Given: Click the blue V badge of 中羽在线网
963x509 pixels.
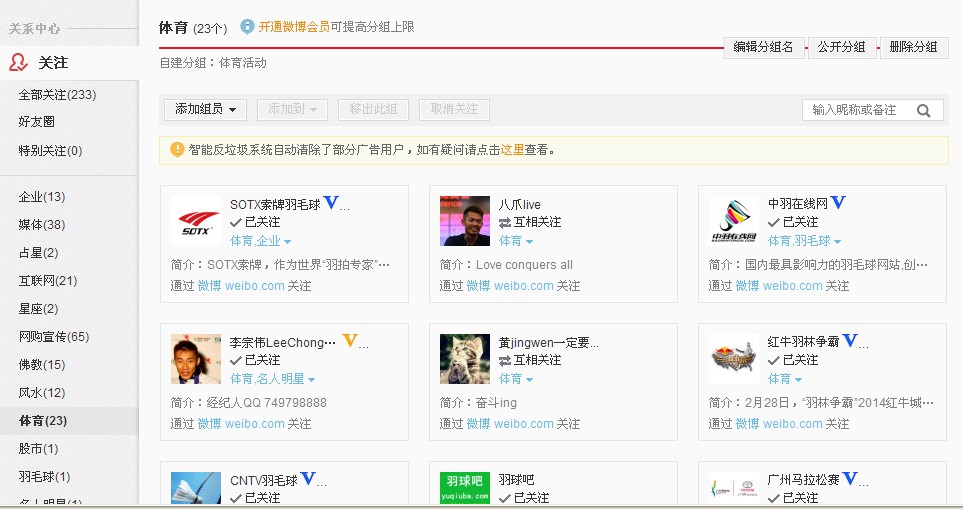Looking at the screenshot, I should pyautogui.click(x=838, y=202).
